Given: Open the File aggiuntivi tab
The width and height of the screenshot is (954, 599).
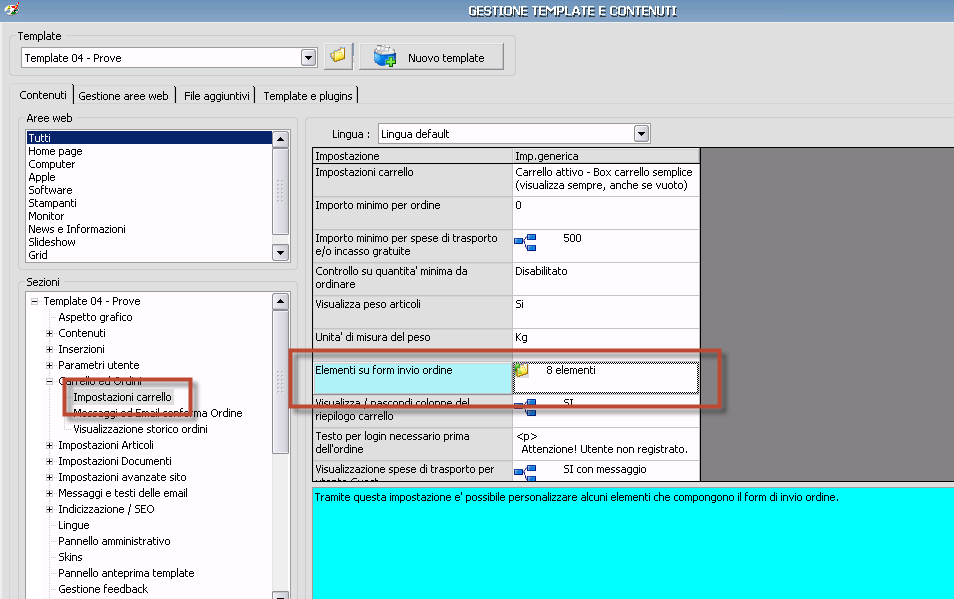Looking at the screenshot, I should click(x=217, y=96).
